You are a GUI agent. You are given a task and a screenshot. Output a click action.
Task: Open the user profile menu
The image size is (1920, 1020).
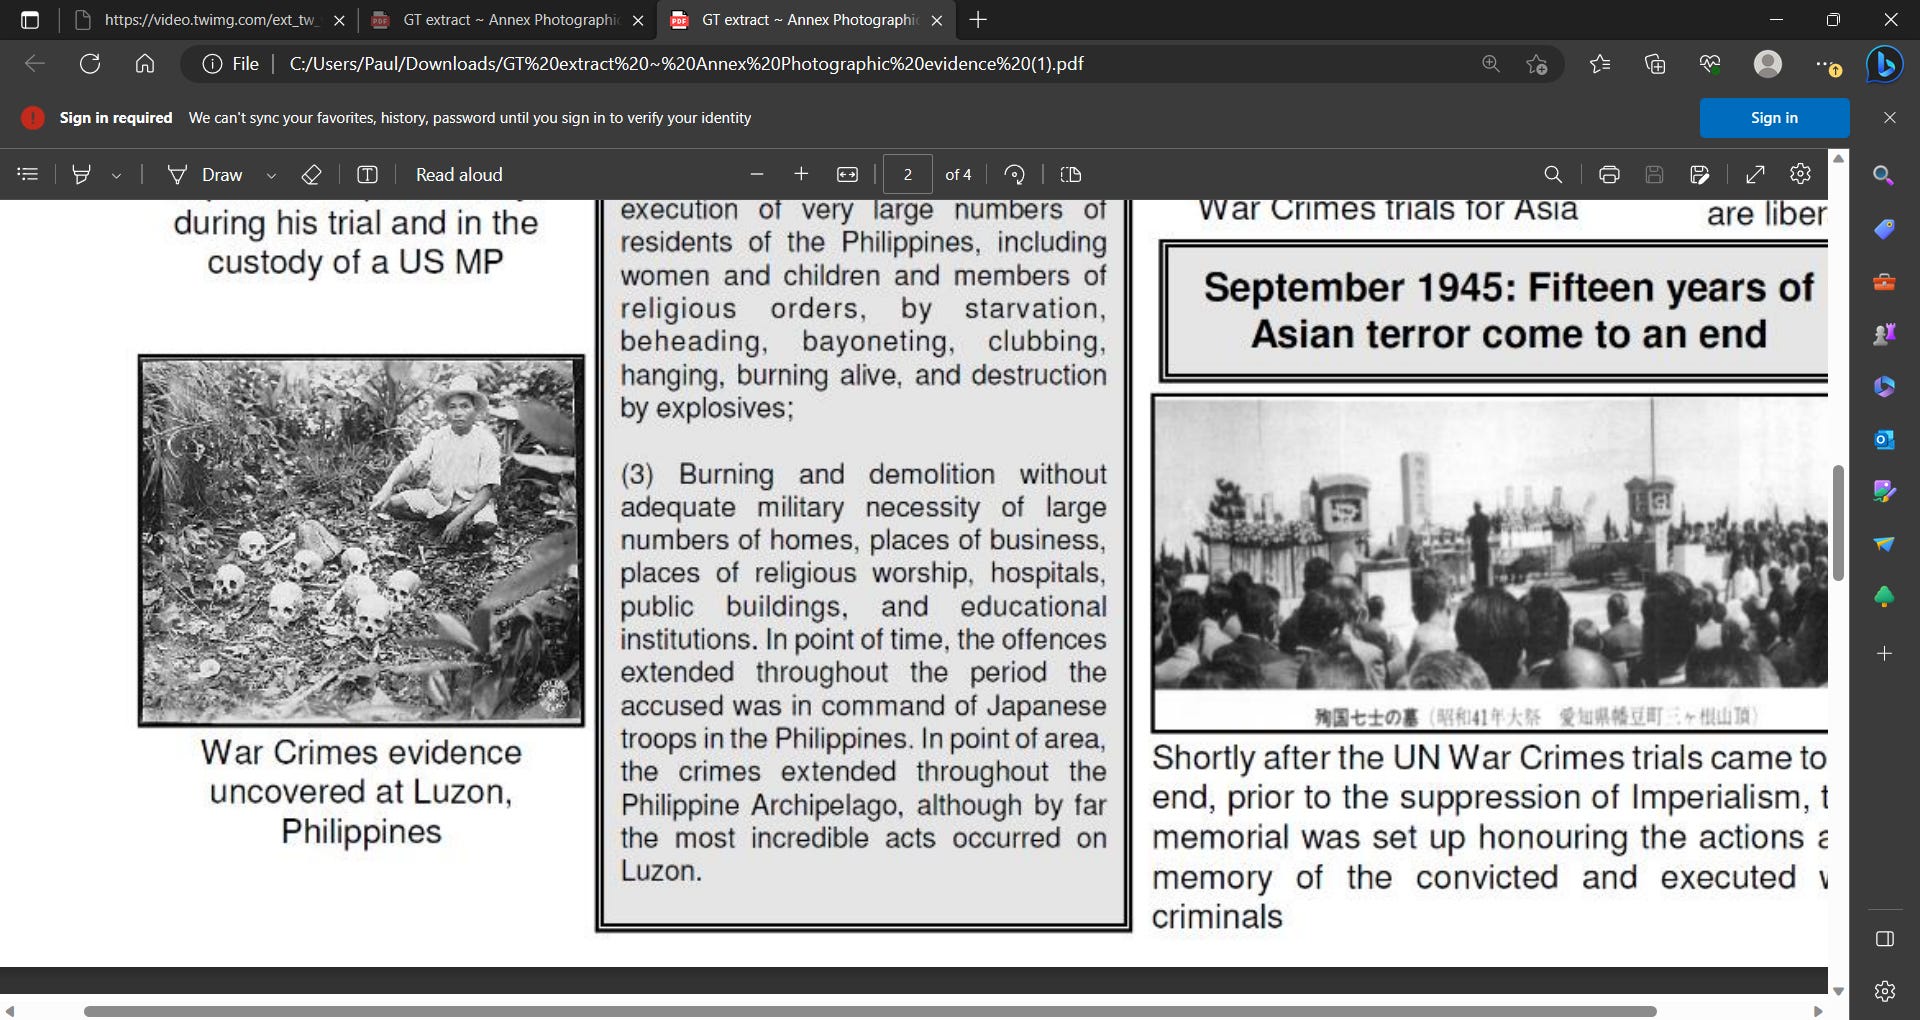tap(1768, 64)
